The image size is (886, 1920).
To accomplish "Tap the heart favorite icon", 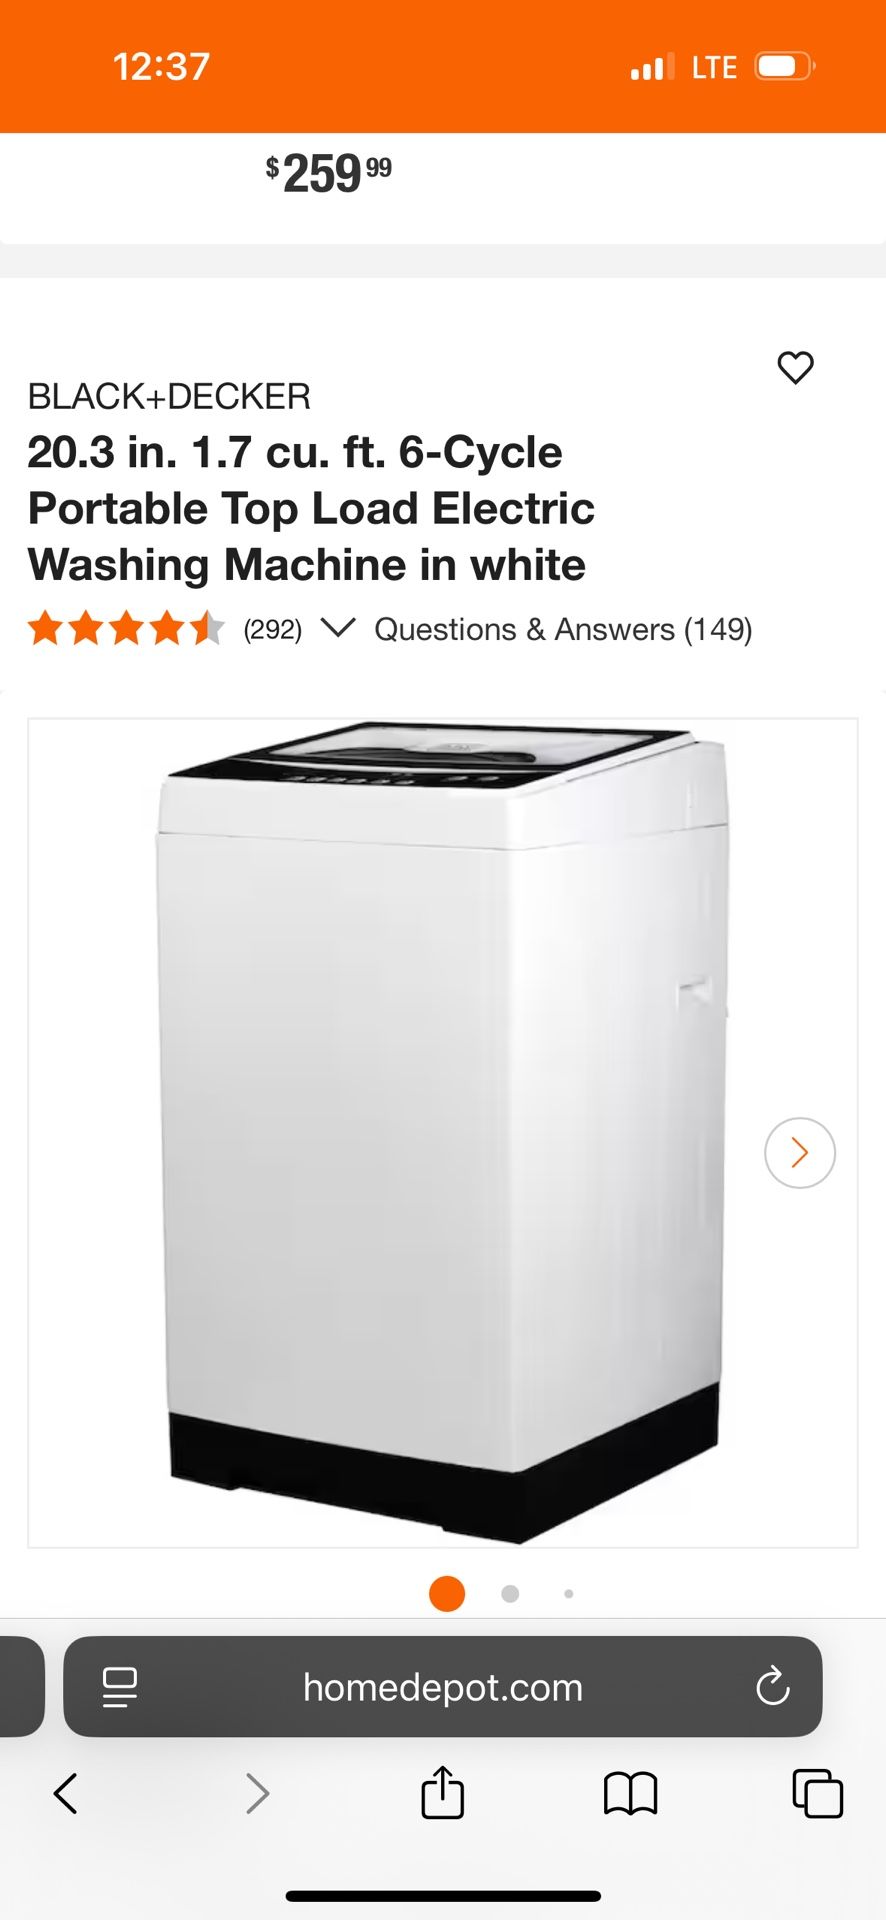I will 795,368.
